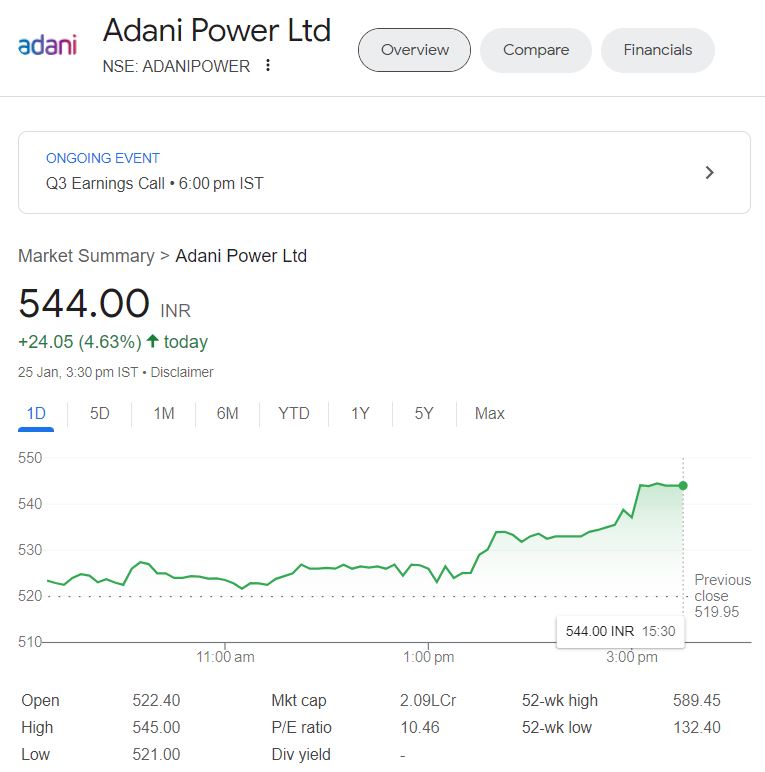Click the green up arrow next to today
765x772 pixels.
152,342
